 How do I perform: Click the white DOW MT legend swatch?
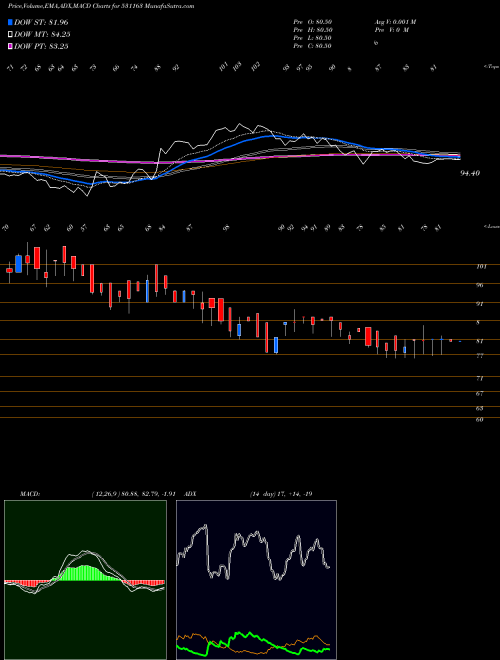point(11,34)
